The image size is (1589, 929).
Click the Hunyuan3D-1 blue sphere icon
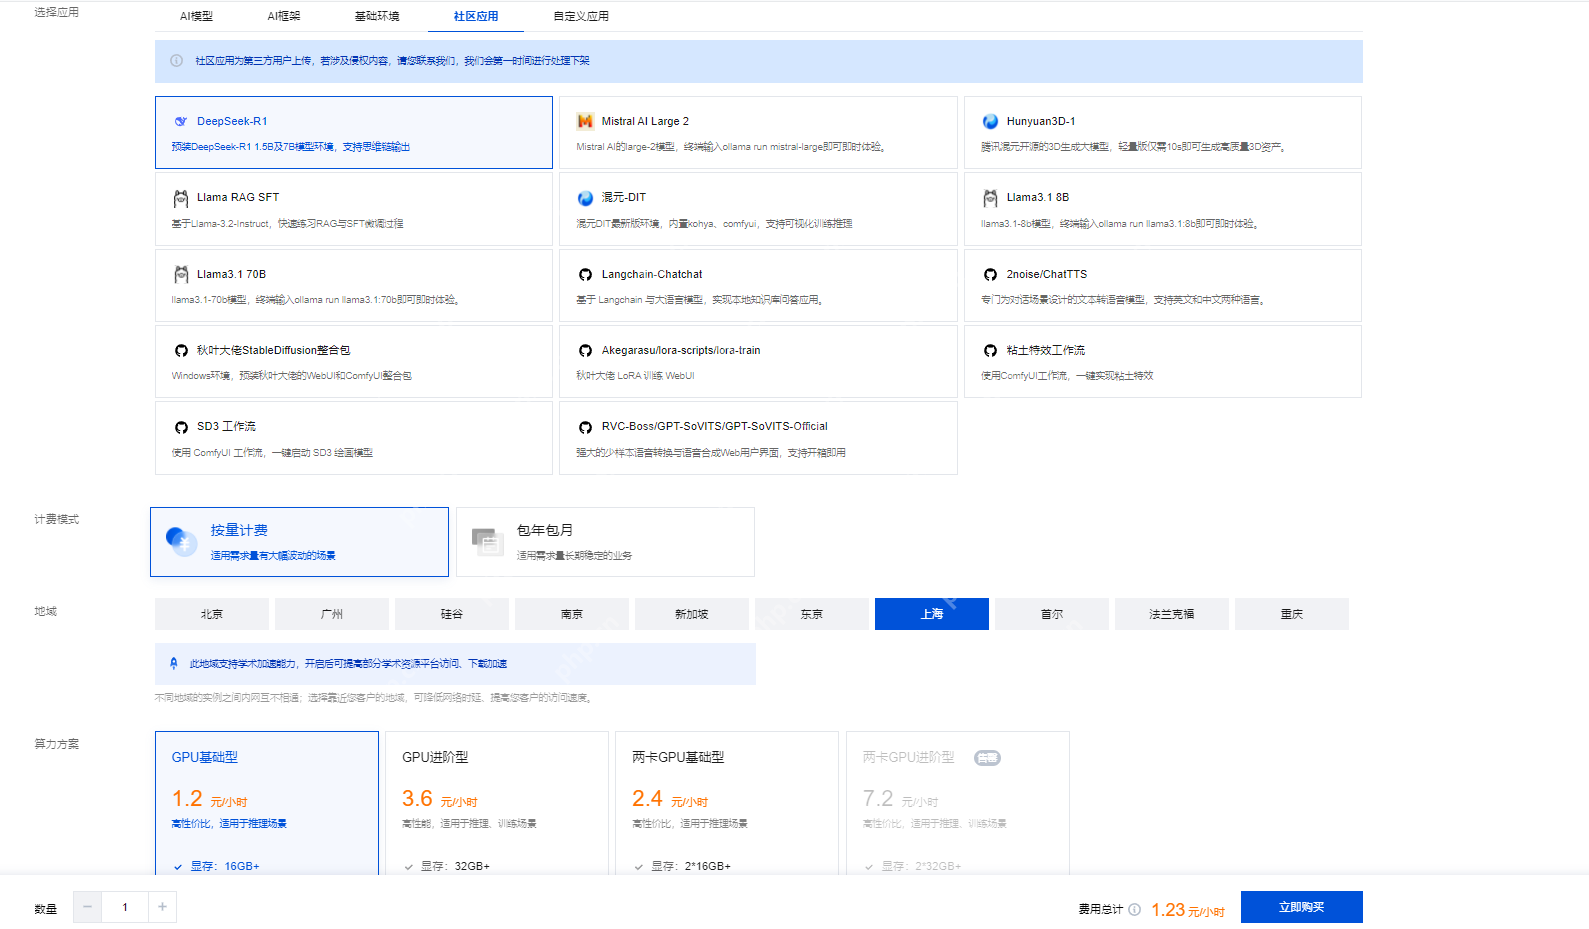pos(990,121)
